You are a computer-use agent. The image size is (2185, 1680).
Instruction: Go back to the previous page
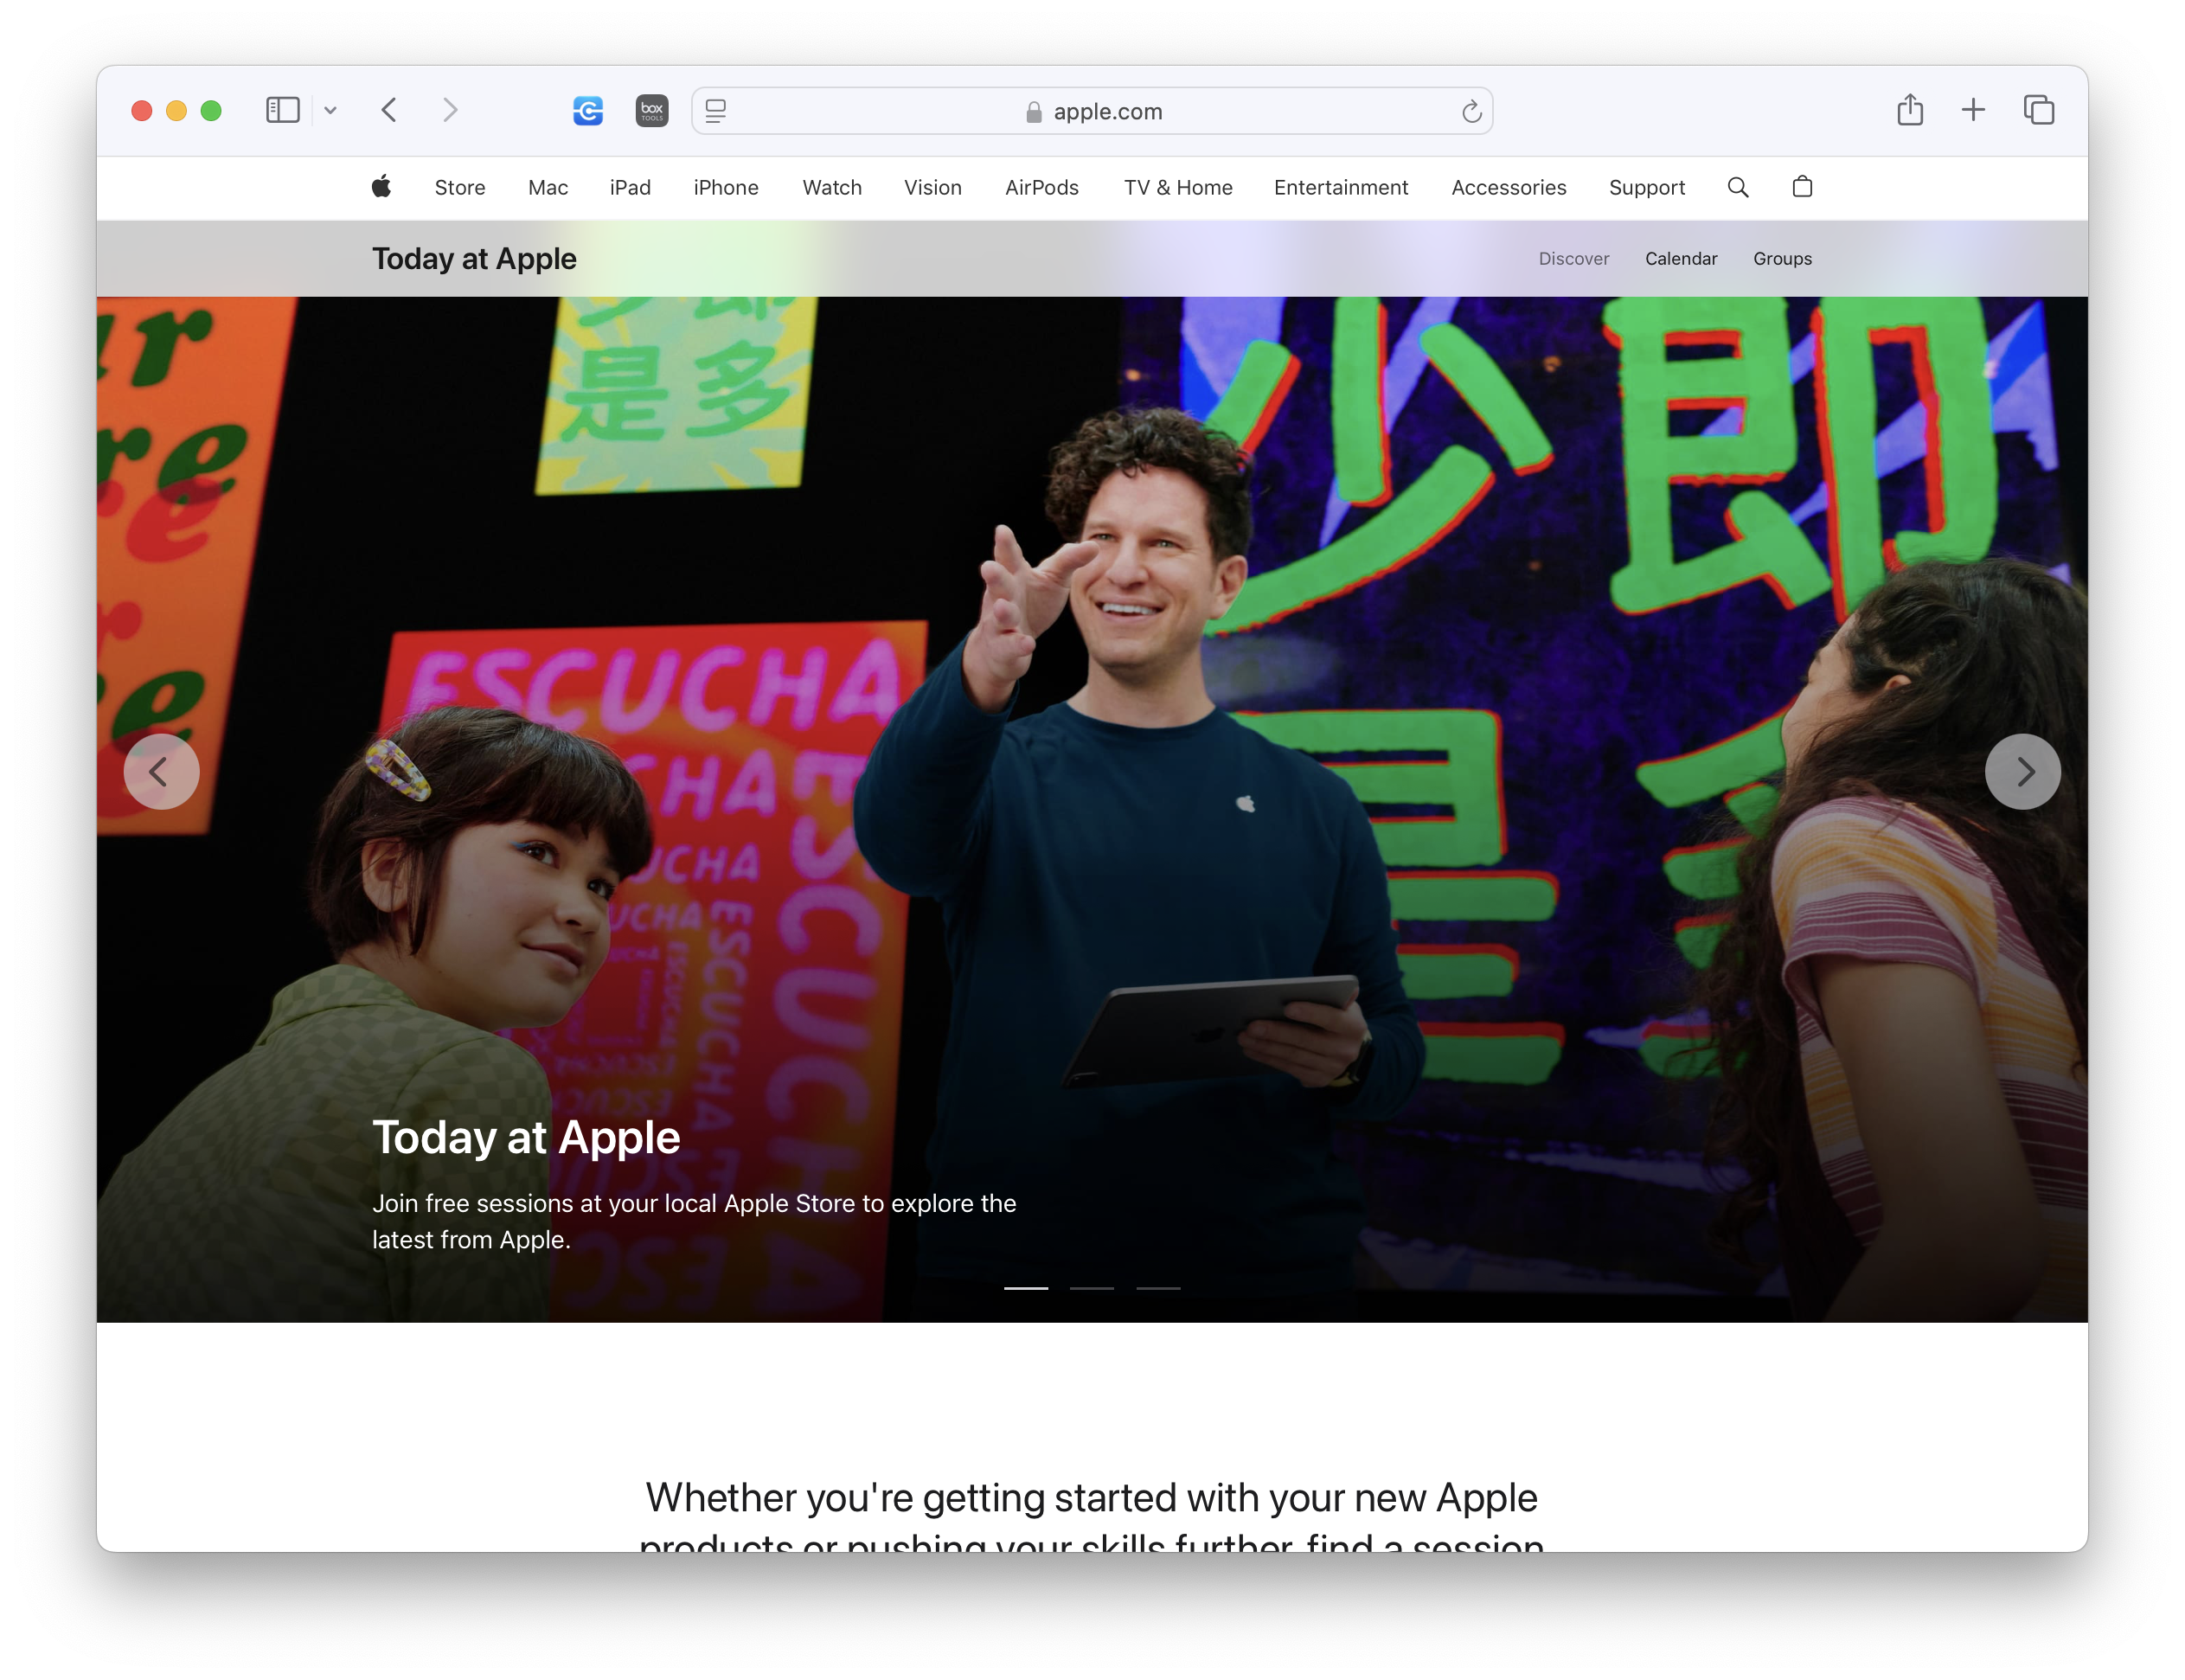[389, 110]
